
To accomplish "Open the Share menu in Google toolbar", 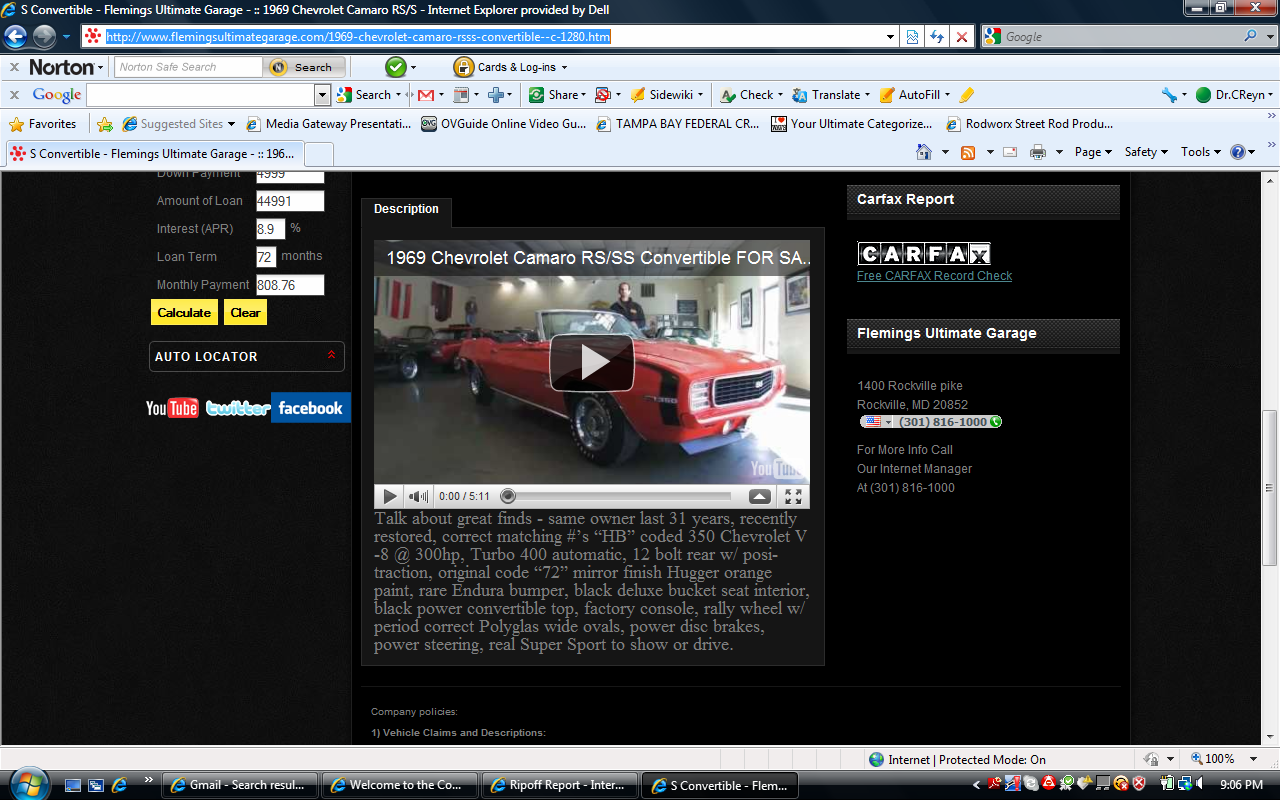I will point(558,95).
